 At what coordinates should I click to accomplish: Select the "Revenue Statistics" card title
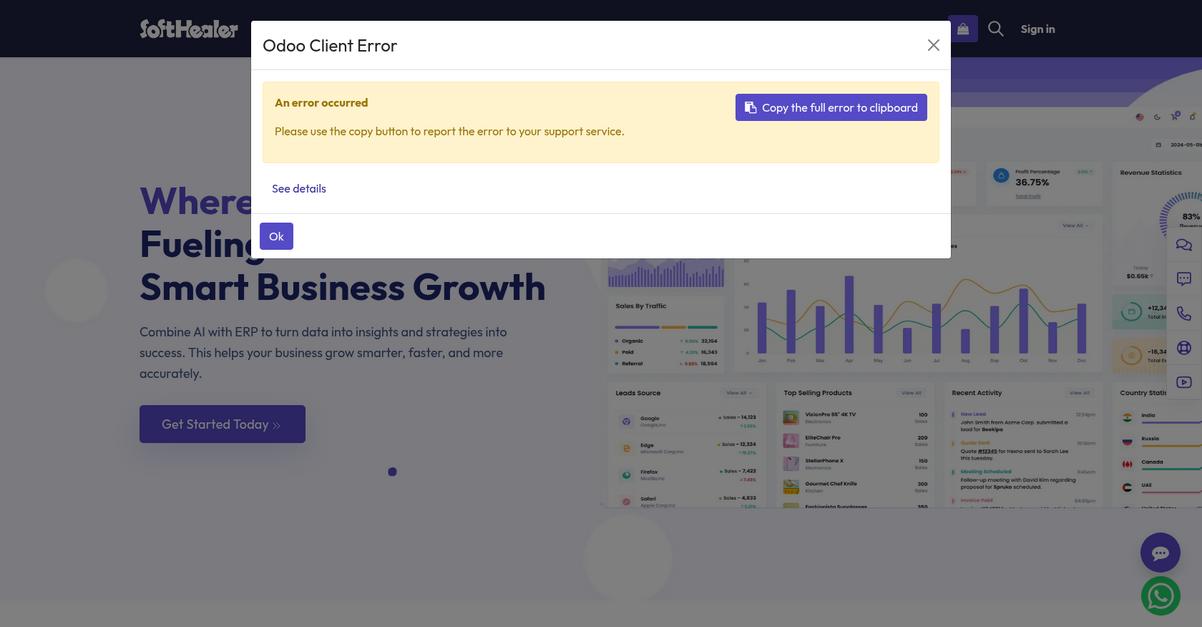tap(1150, 173)
